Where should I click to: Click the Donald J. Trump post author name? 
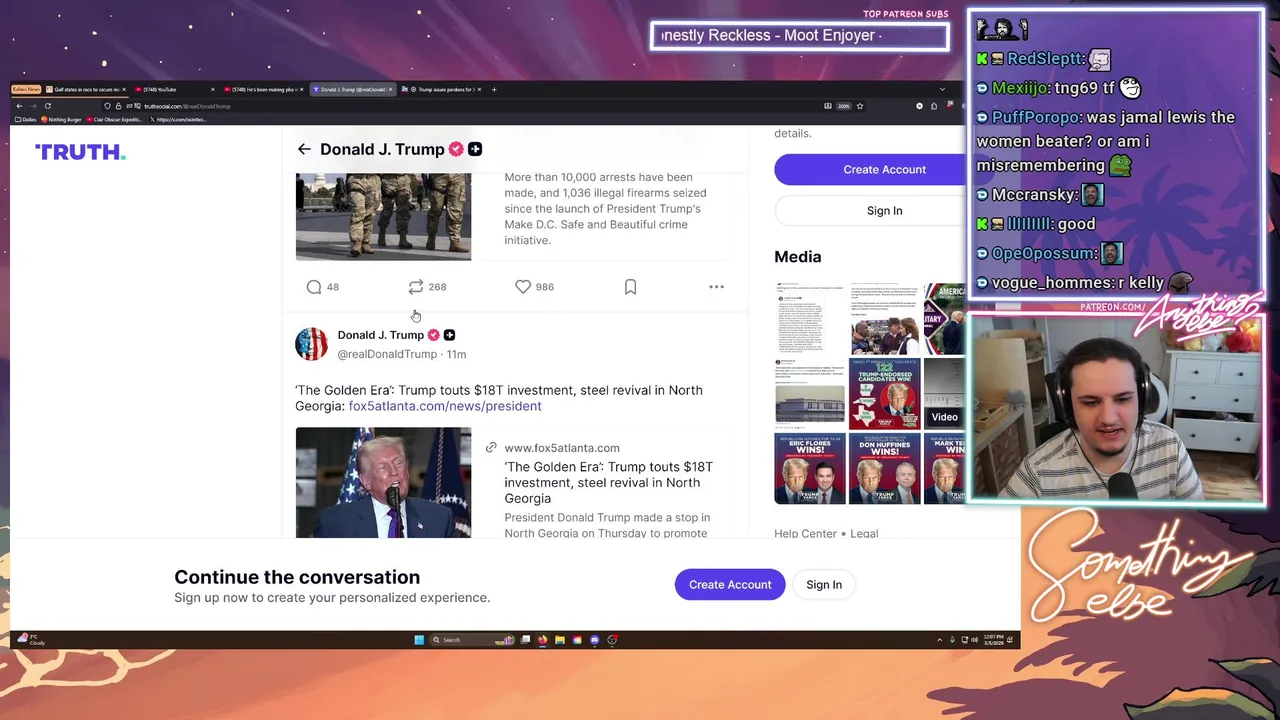(380, 335)
